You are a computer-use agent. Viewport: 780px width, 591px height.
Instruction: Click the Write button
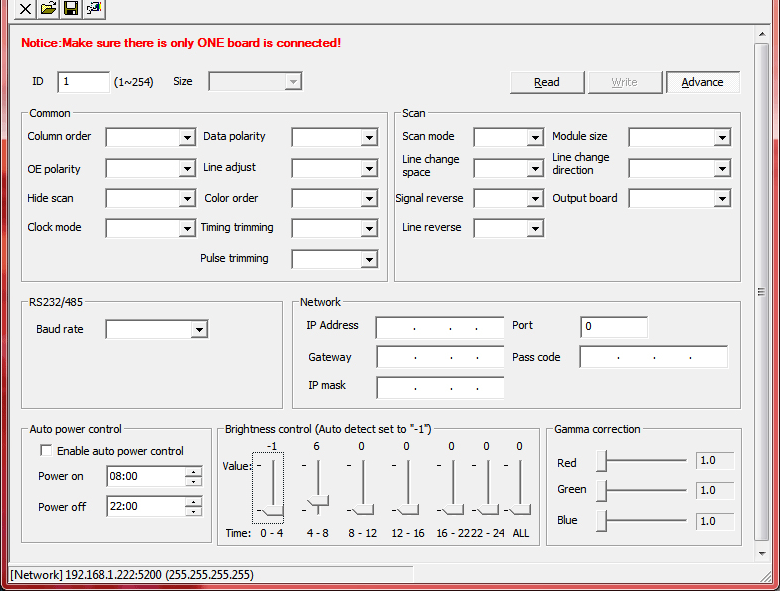(625, 82)
